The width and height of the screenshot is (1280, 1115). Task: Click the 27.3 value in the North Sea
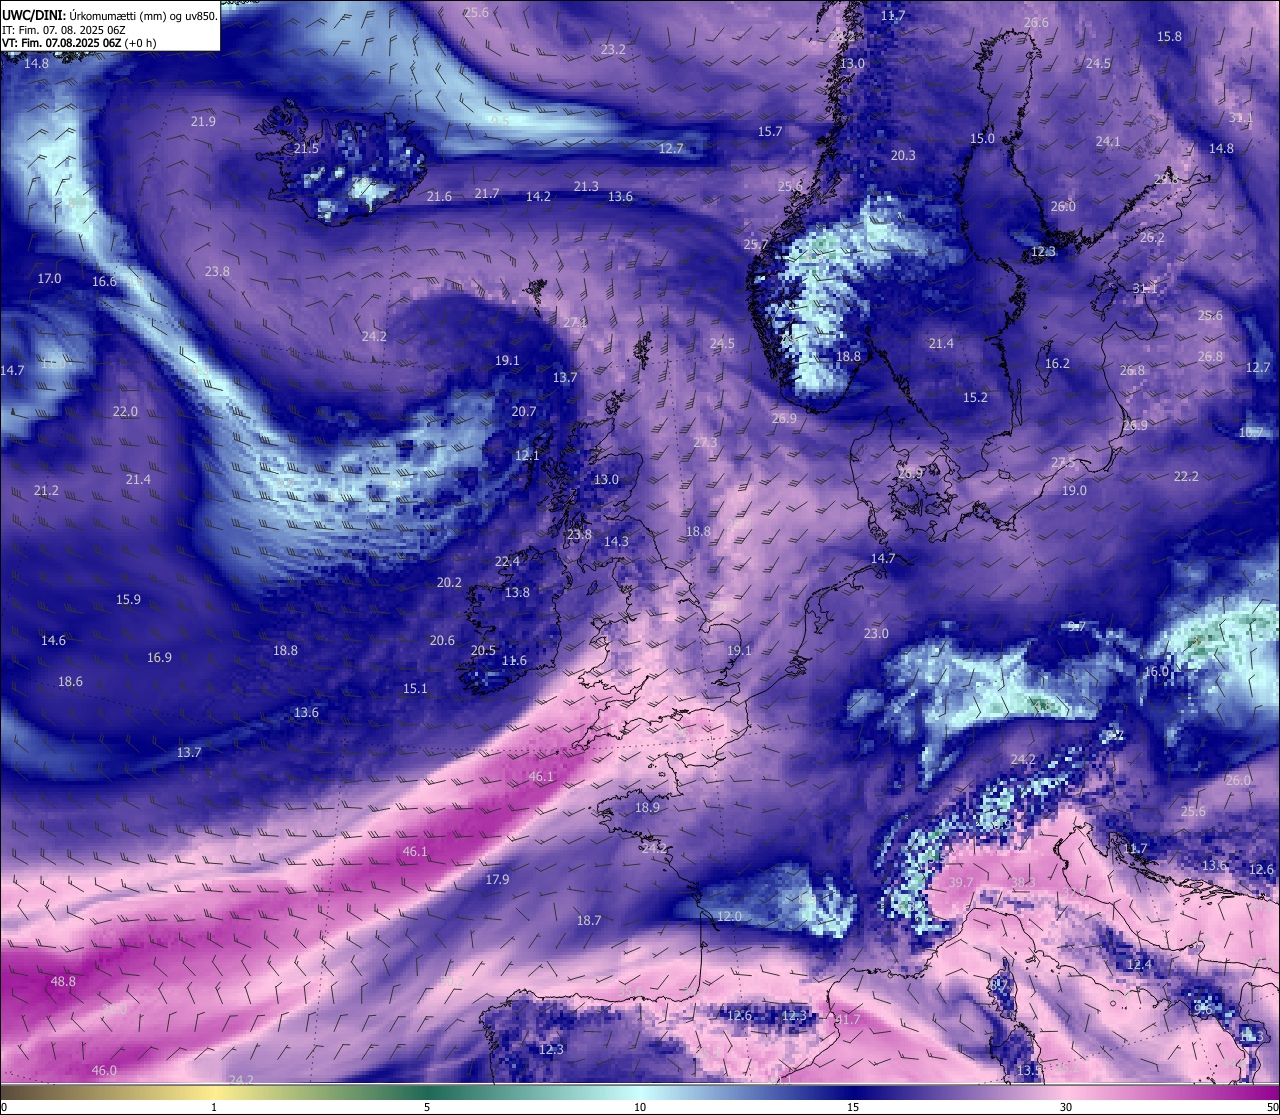tap(705, 443)
